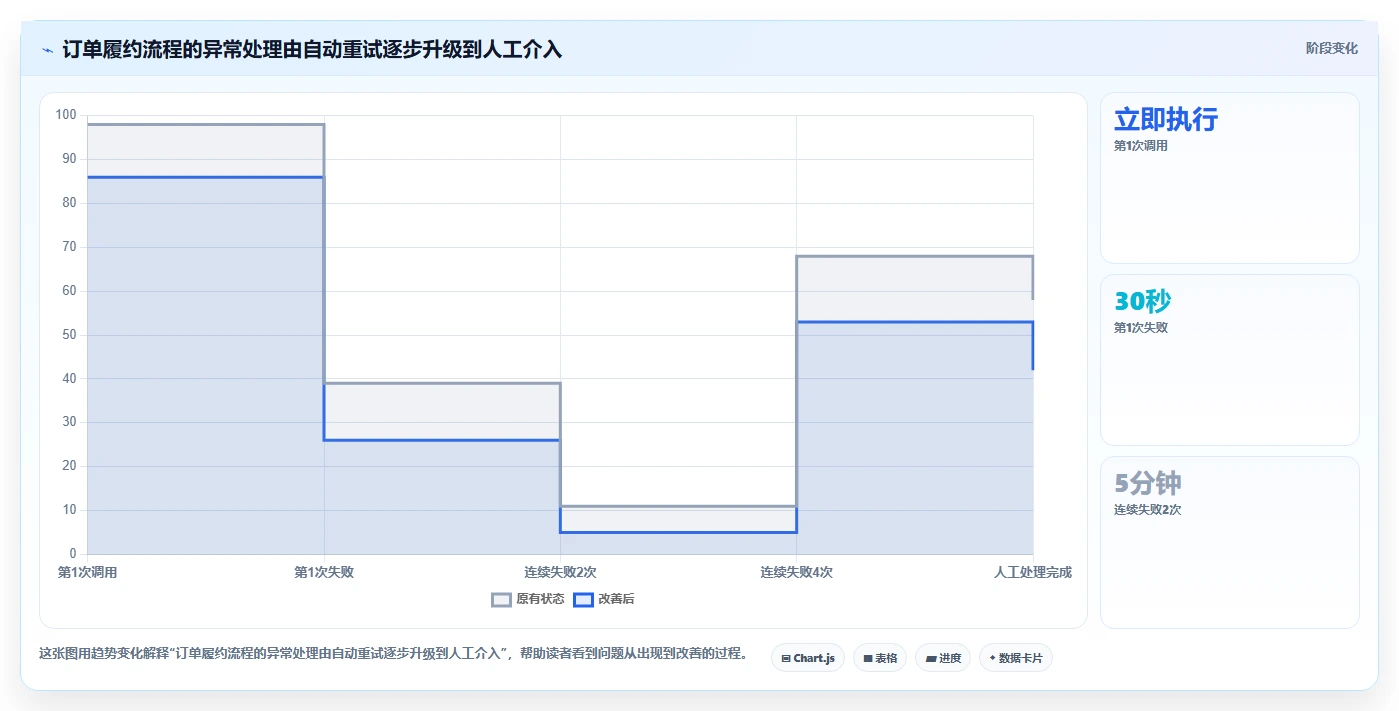Click the chart title about 订单履约流程
Screen dimensions: 1399x711
pos(312,50)
